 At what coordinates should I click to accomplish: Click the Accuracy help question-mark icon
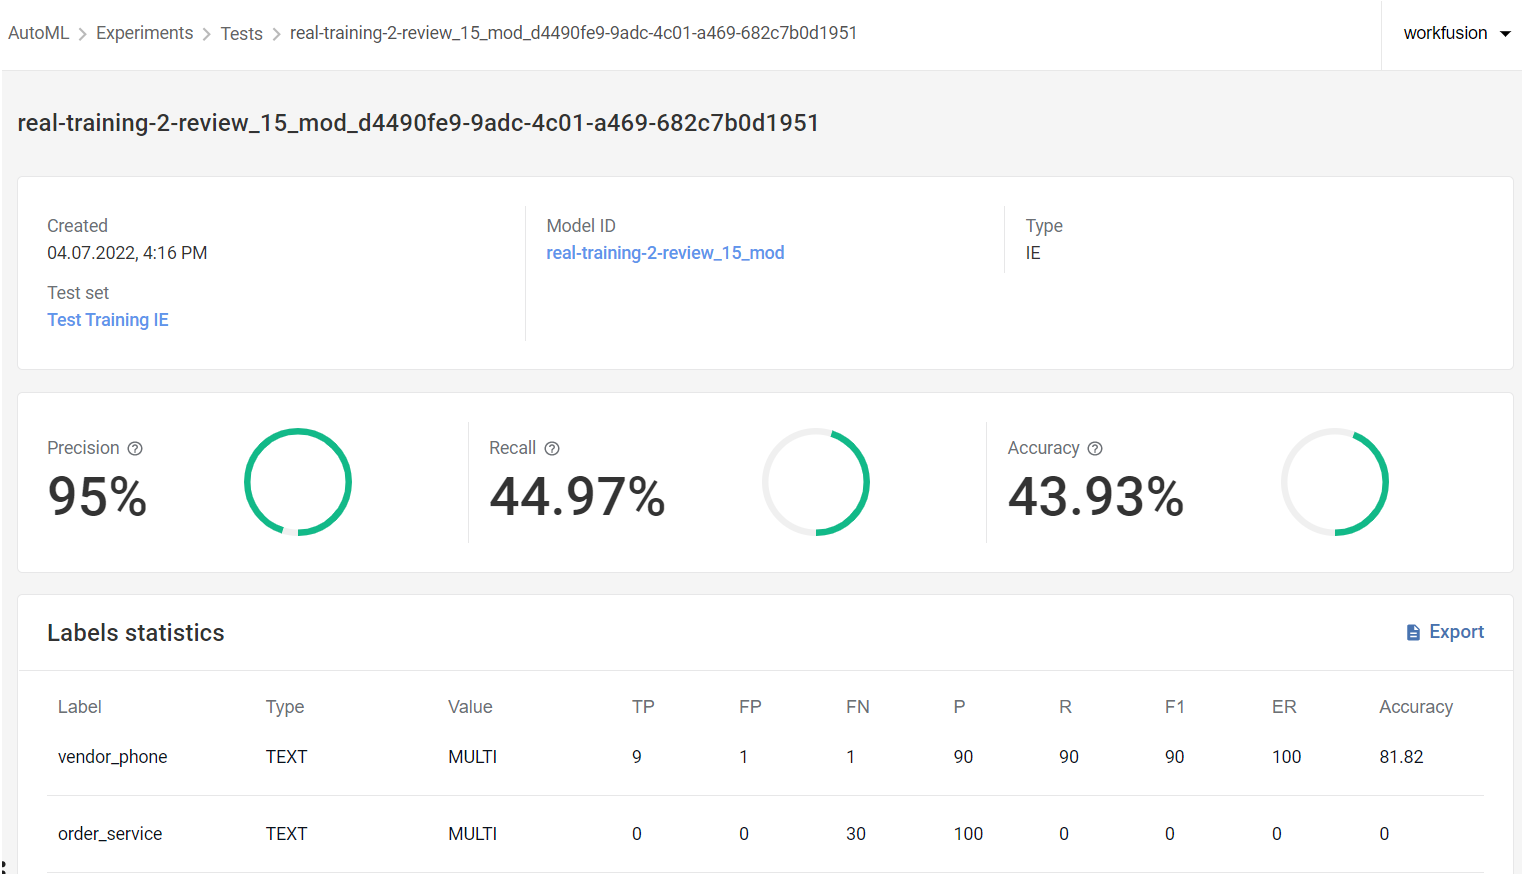pyautogui.click(x=1095, y=449)
